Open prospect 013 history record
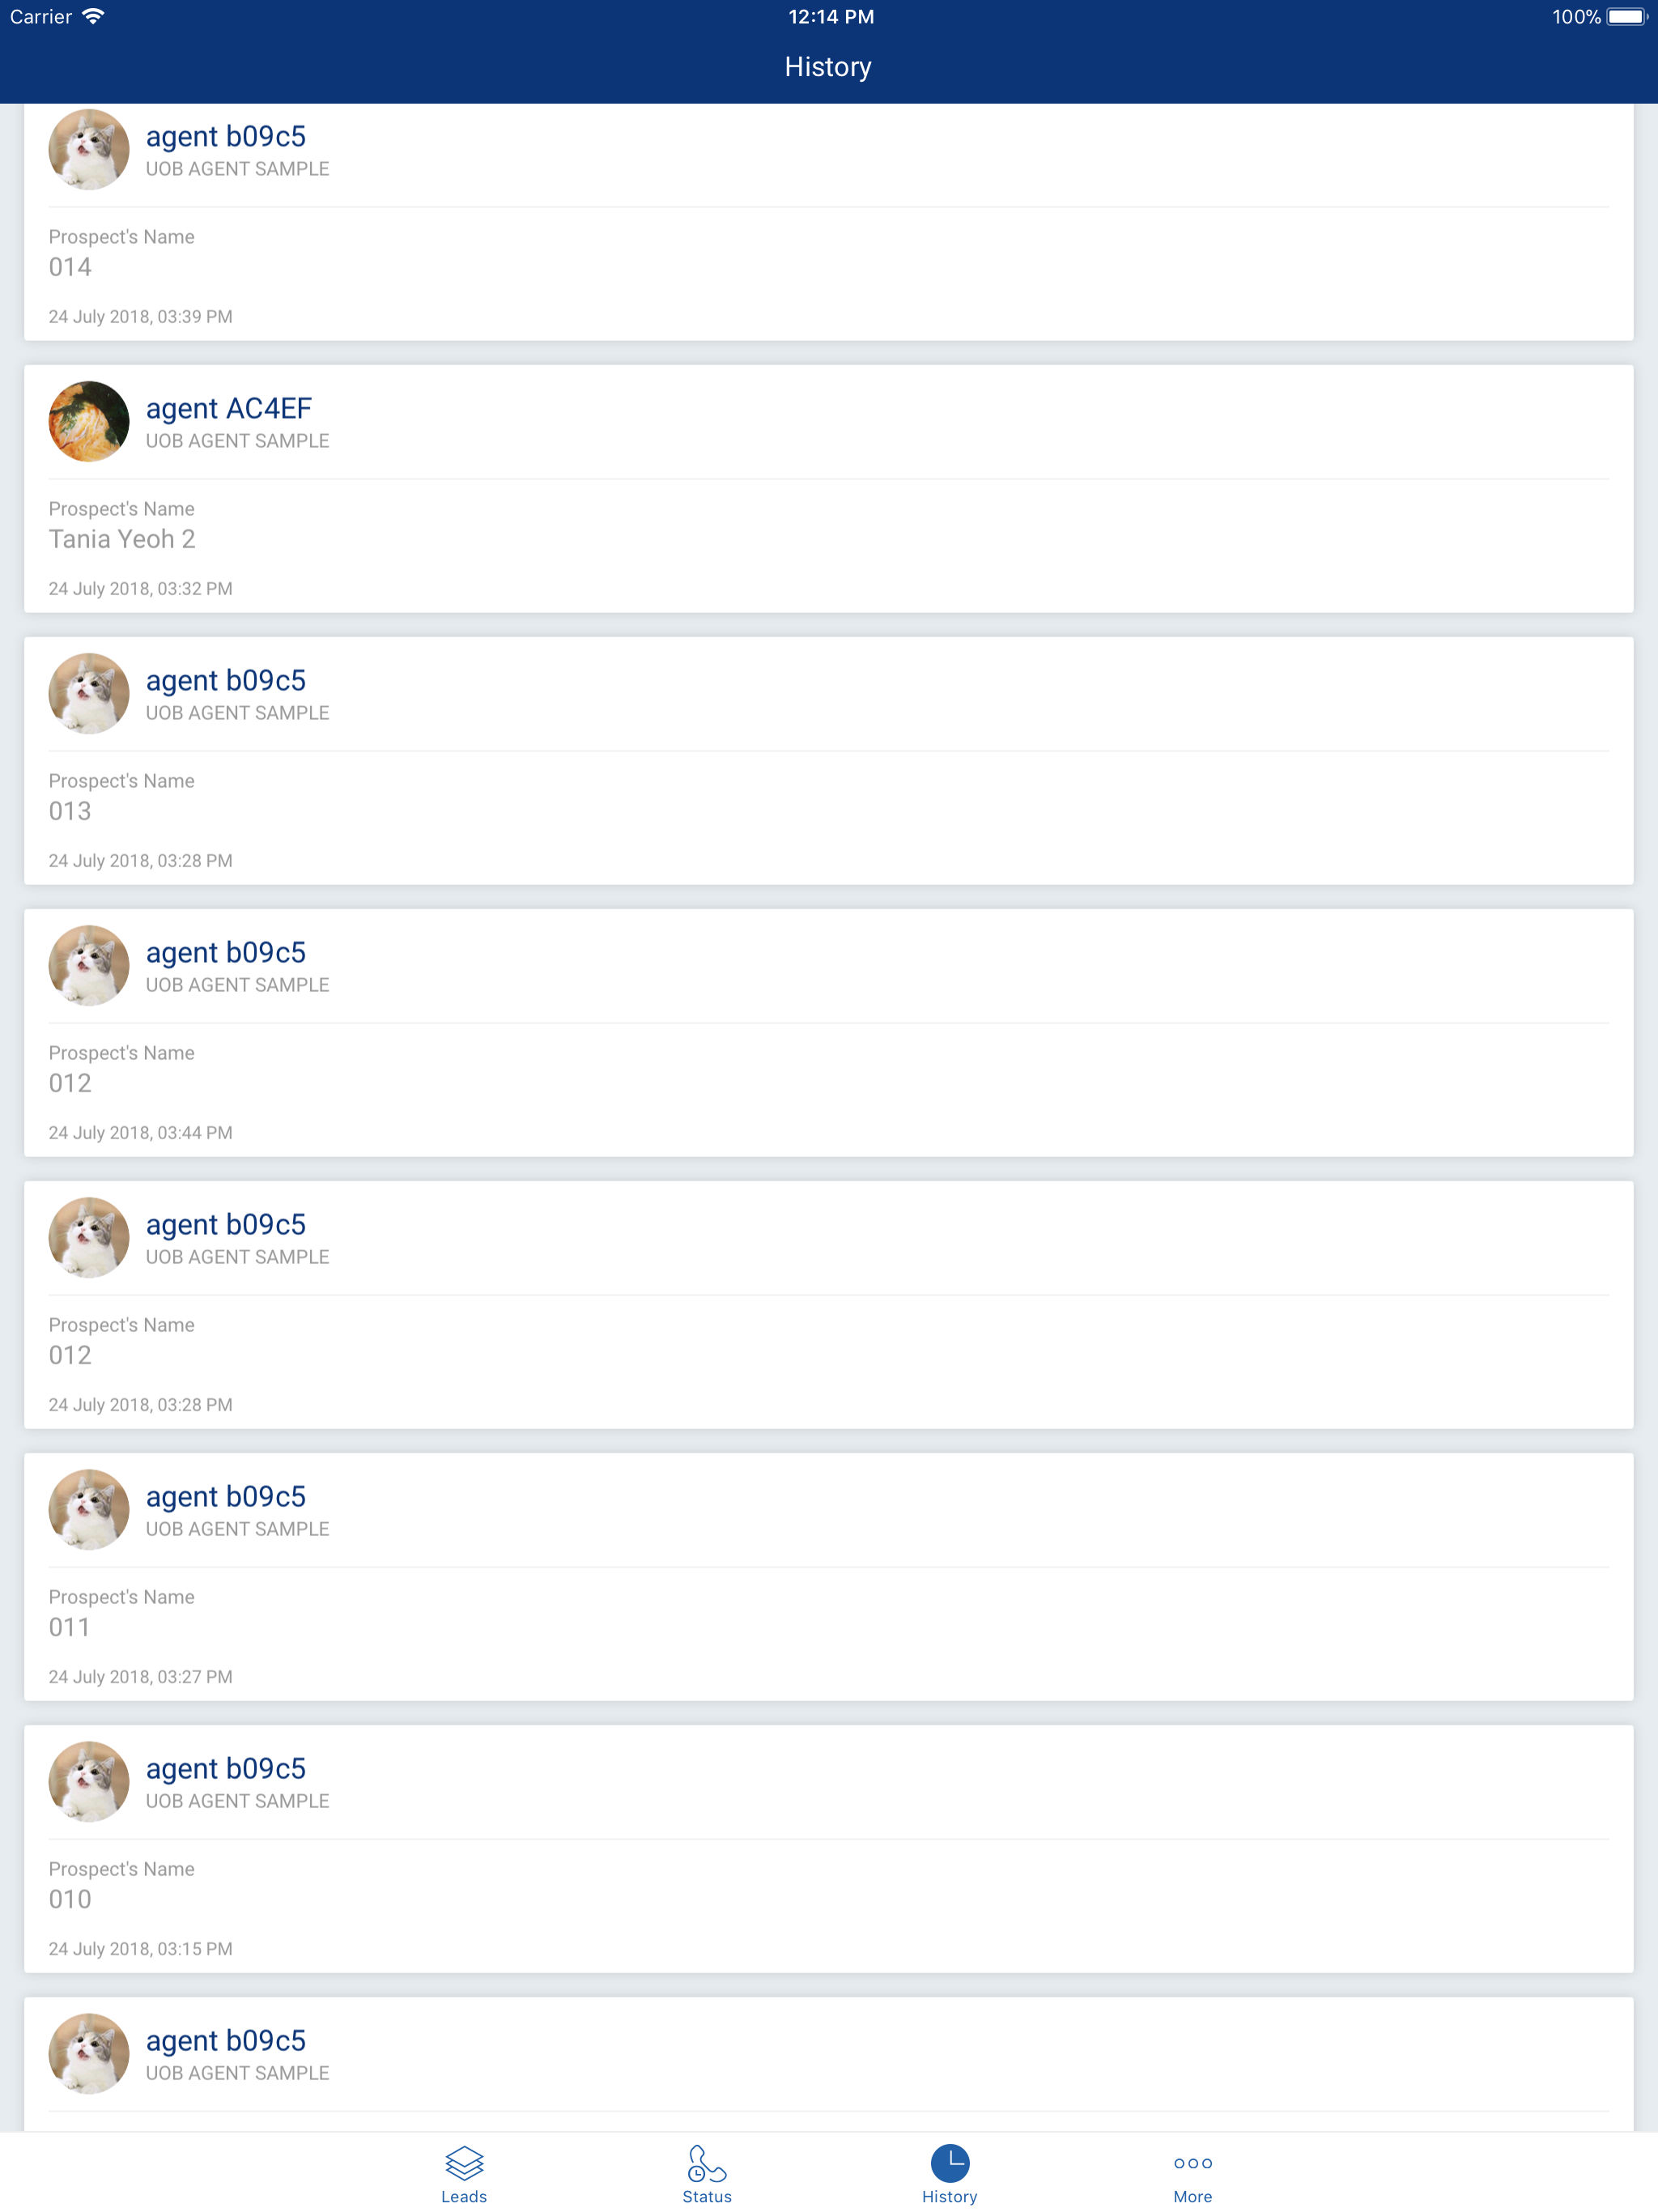This screenshot has width=1658, height=2212. (828, 760)
